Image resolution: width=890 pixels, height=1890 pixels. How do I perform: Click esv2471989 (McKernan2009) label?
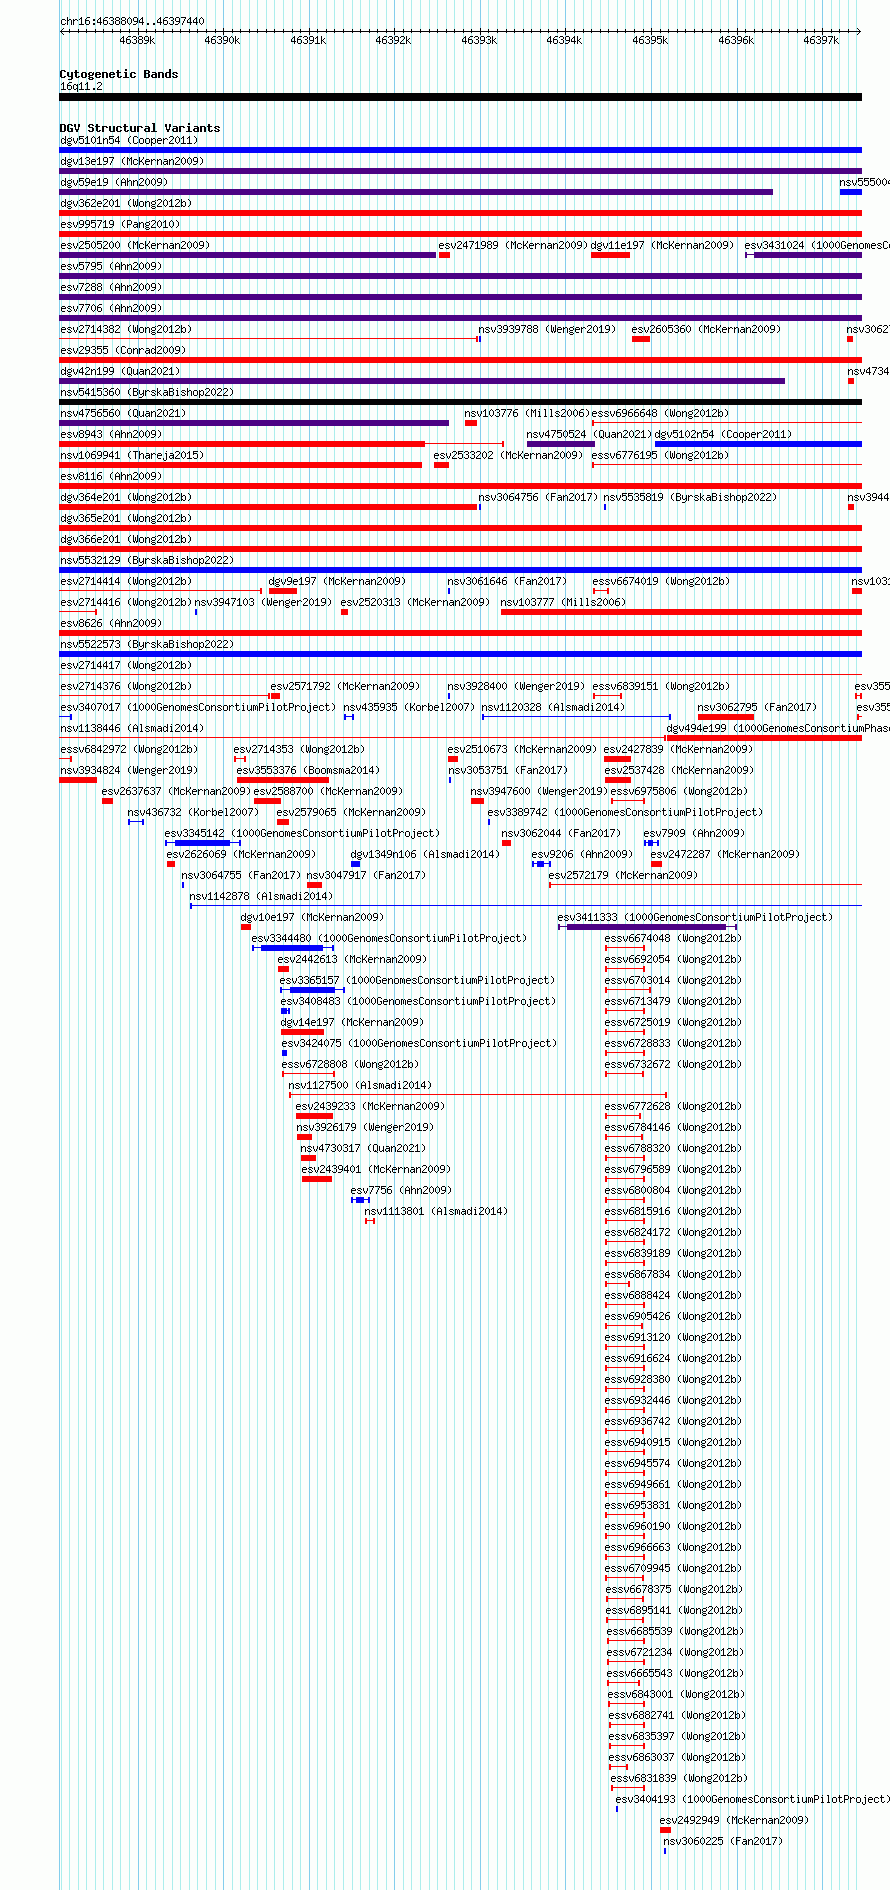[513, 246]
